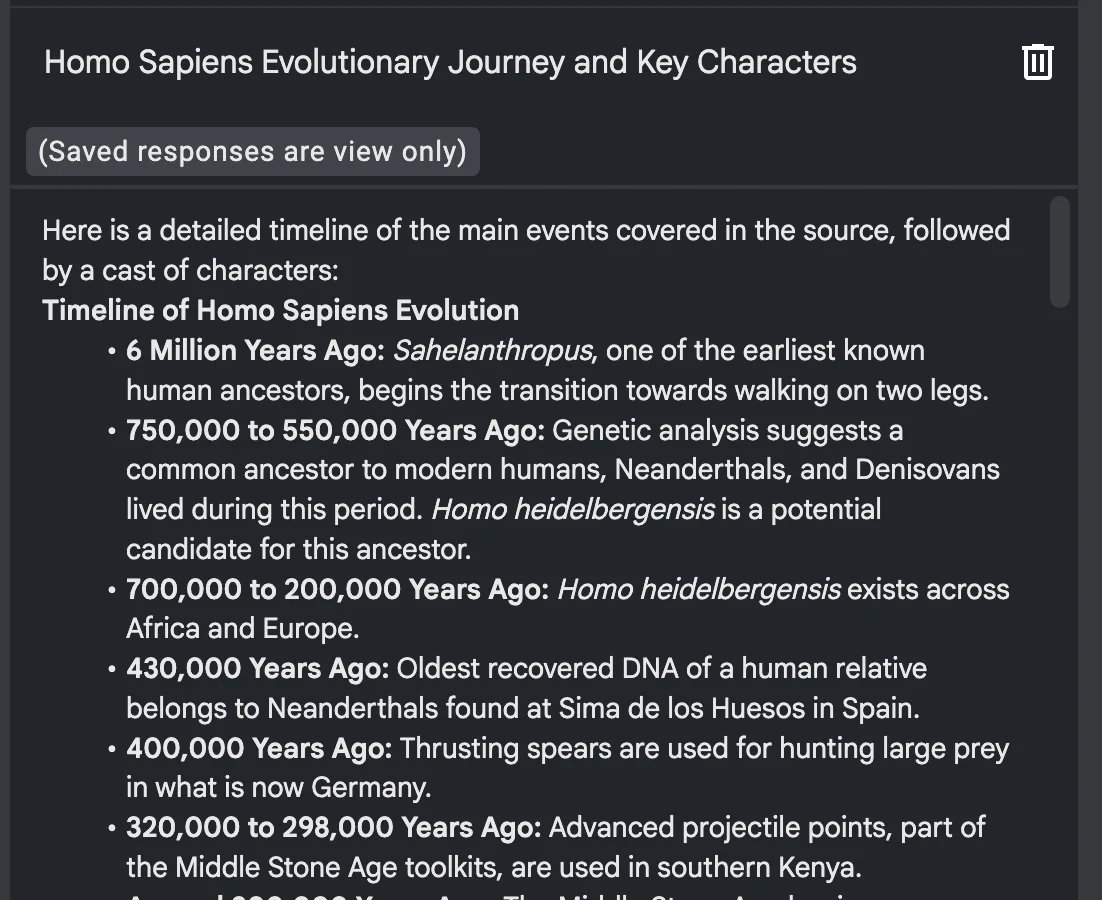
Task: Click "Homo heidelbergensis" before "exists across"
Action: click(x=699, y=590)
